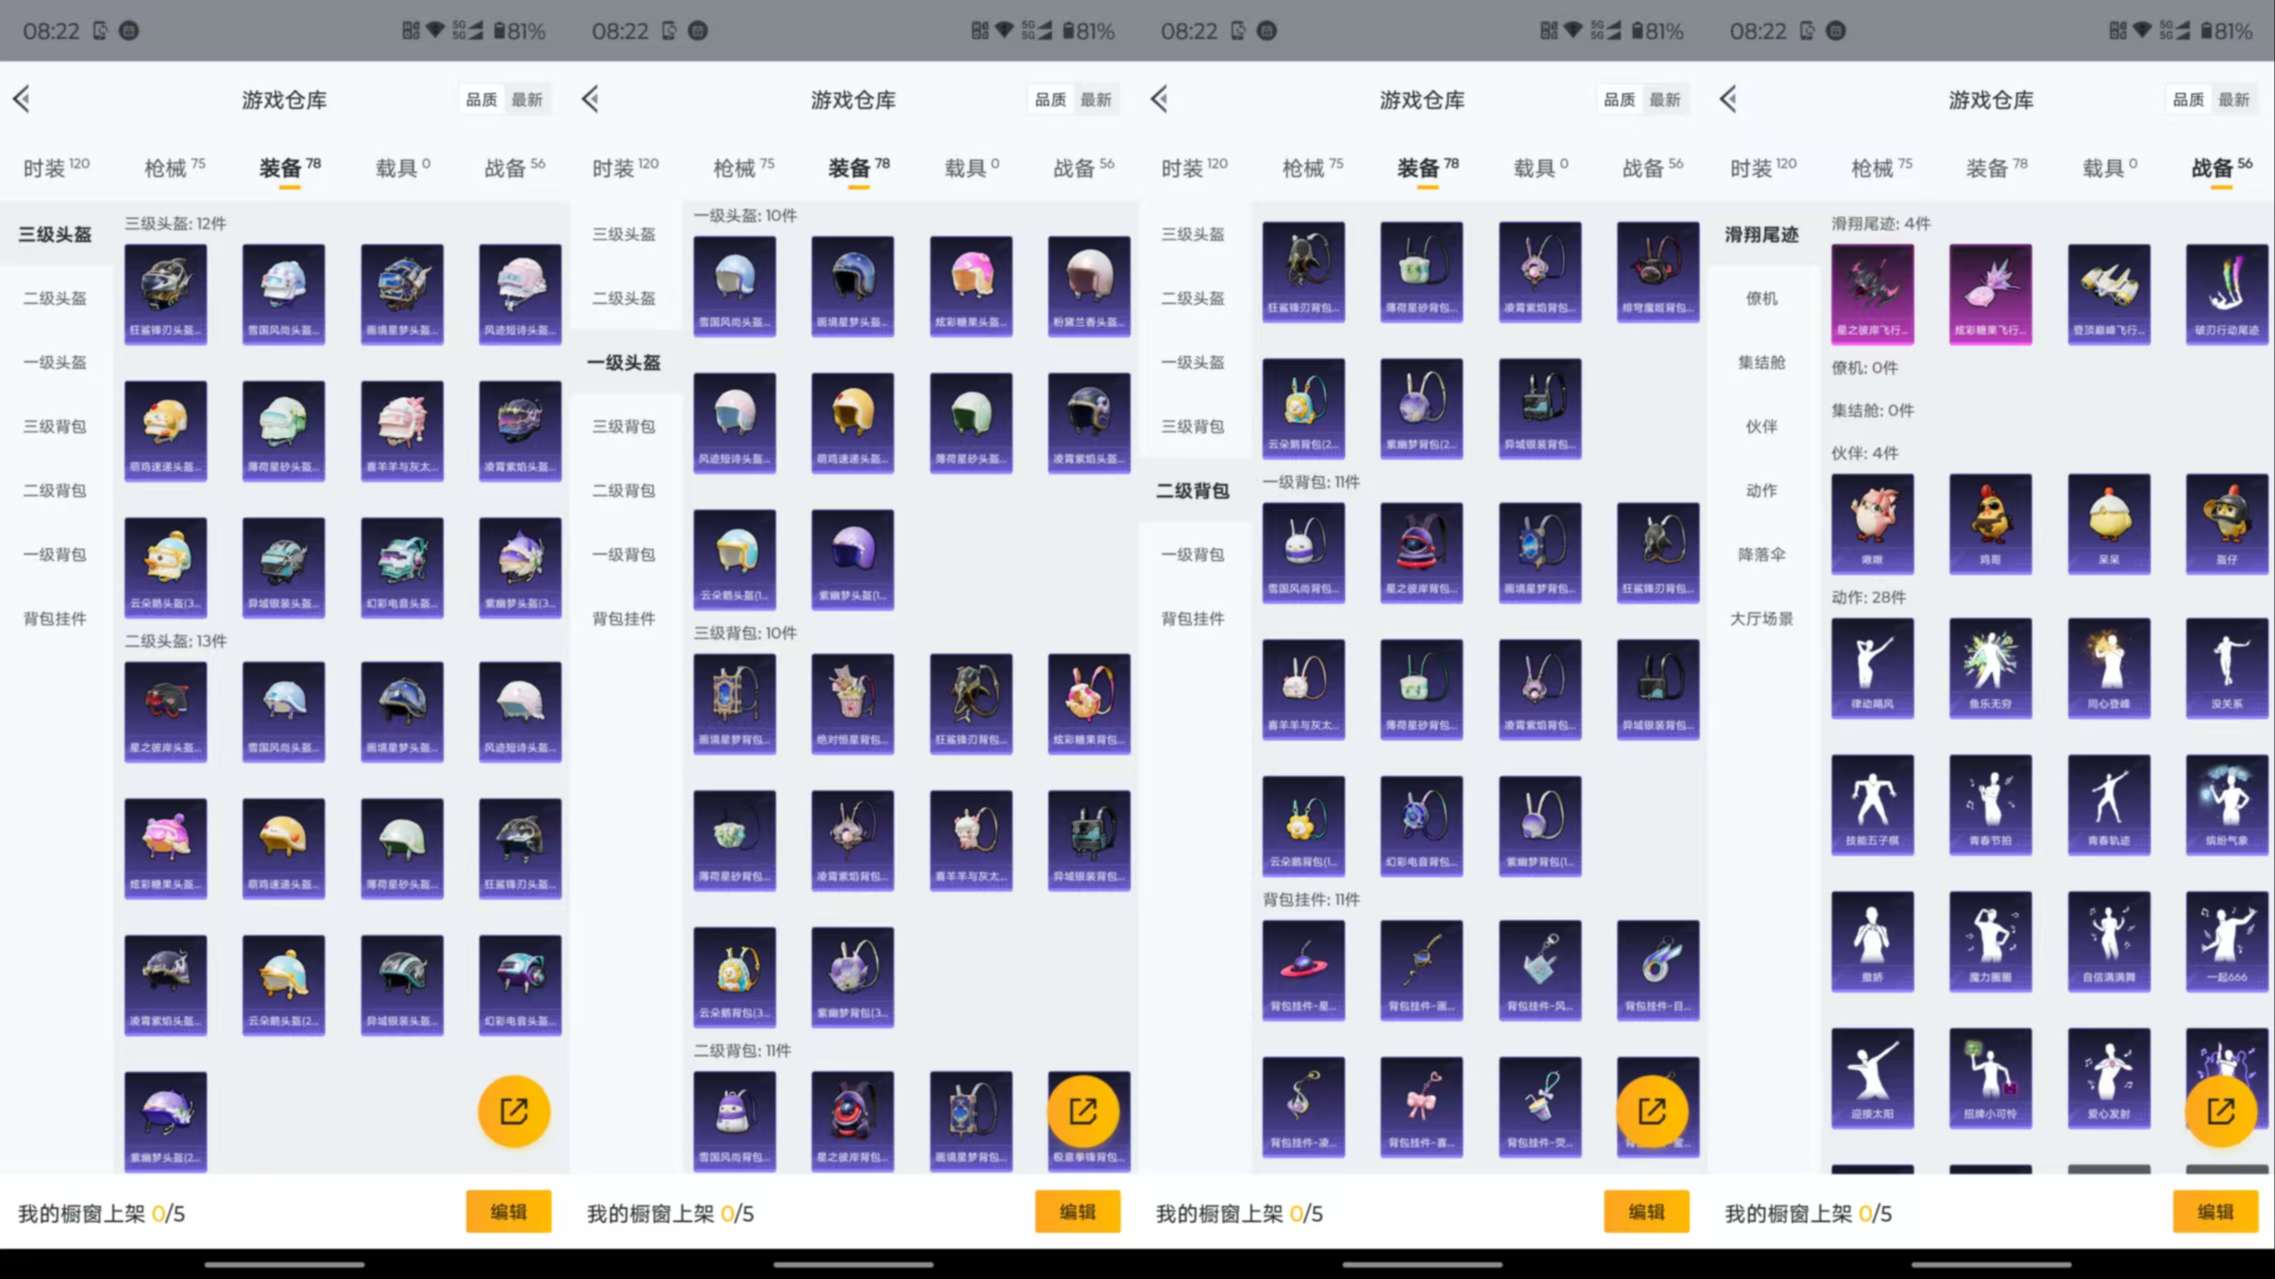2275x1279 pixels.
Task: Select the 破刃行动尾迹 glider trail
Action: pyautogui.click(x=2226, y=293)
